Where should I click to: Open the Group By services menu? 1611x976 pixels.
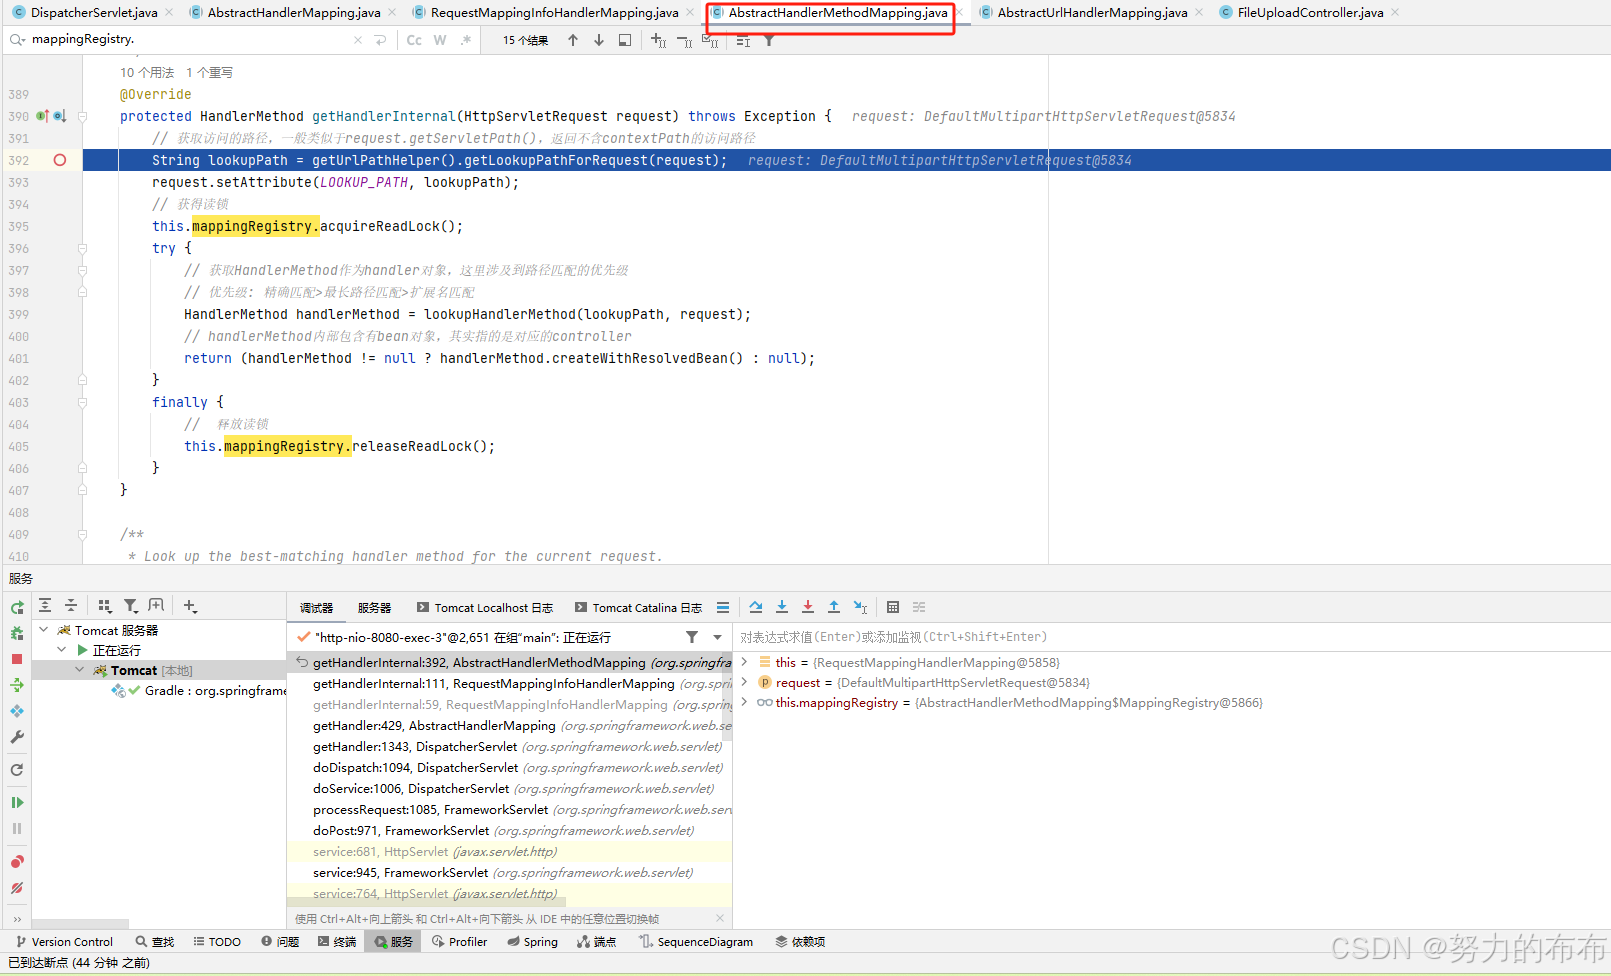104,606
